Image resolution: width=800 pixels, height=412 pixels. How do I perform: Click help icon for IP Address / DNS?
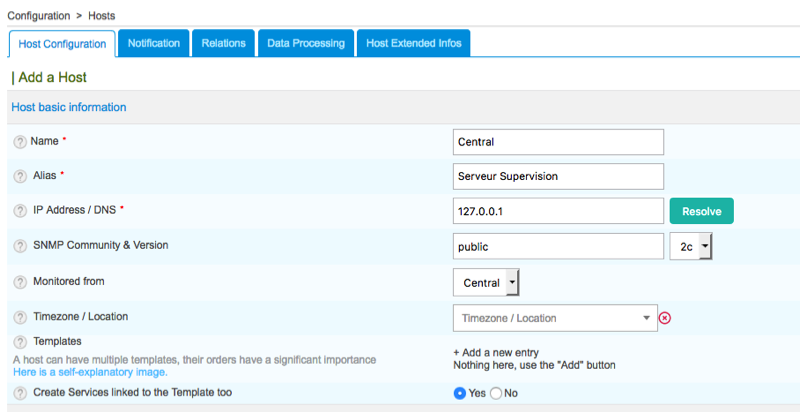click(20, 210)
